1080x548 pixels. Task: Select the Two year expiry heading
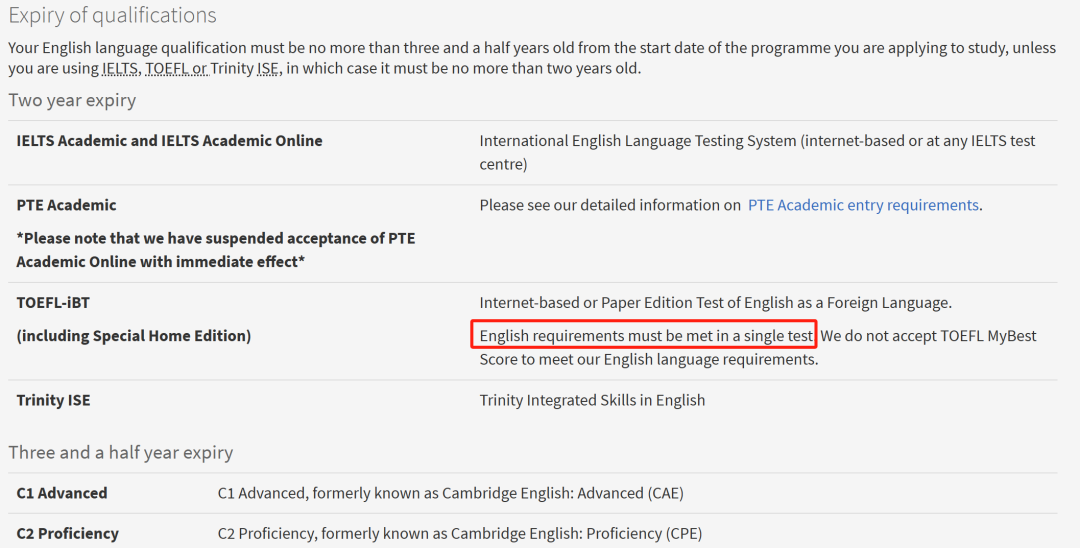click(x=72, y=100)
